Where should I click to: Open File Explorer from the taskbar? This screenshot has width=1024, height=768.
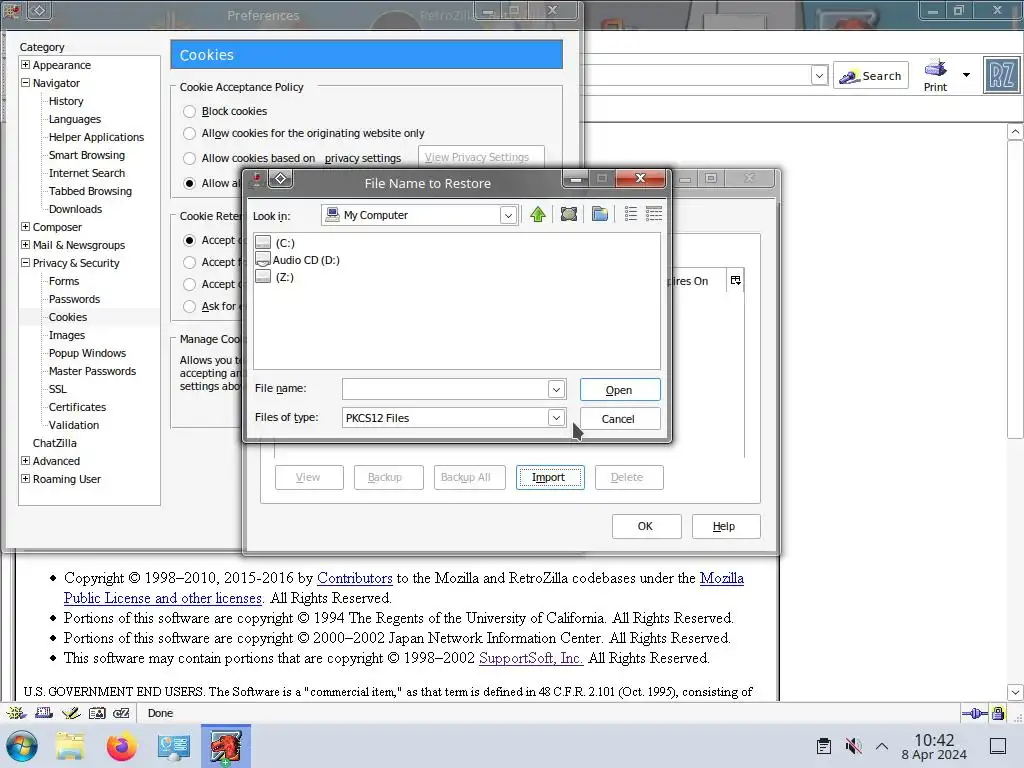pyautogui.click(x=70, y=746)
